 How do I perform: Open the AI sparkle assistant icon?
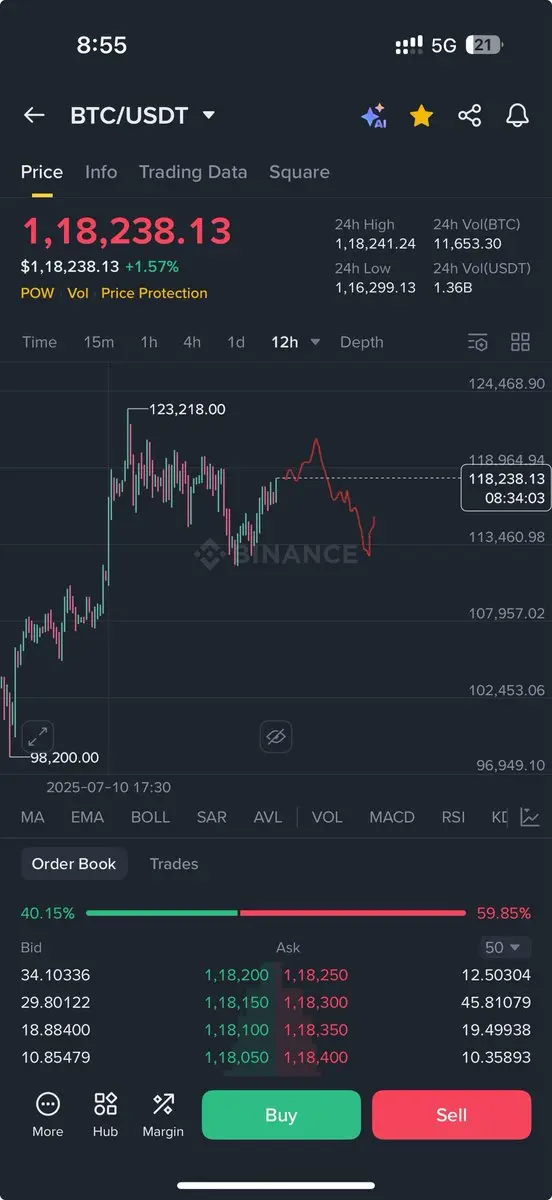point(374,116)
